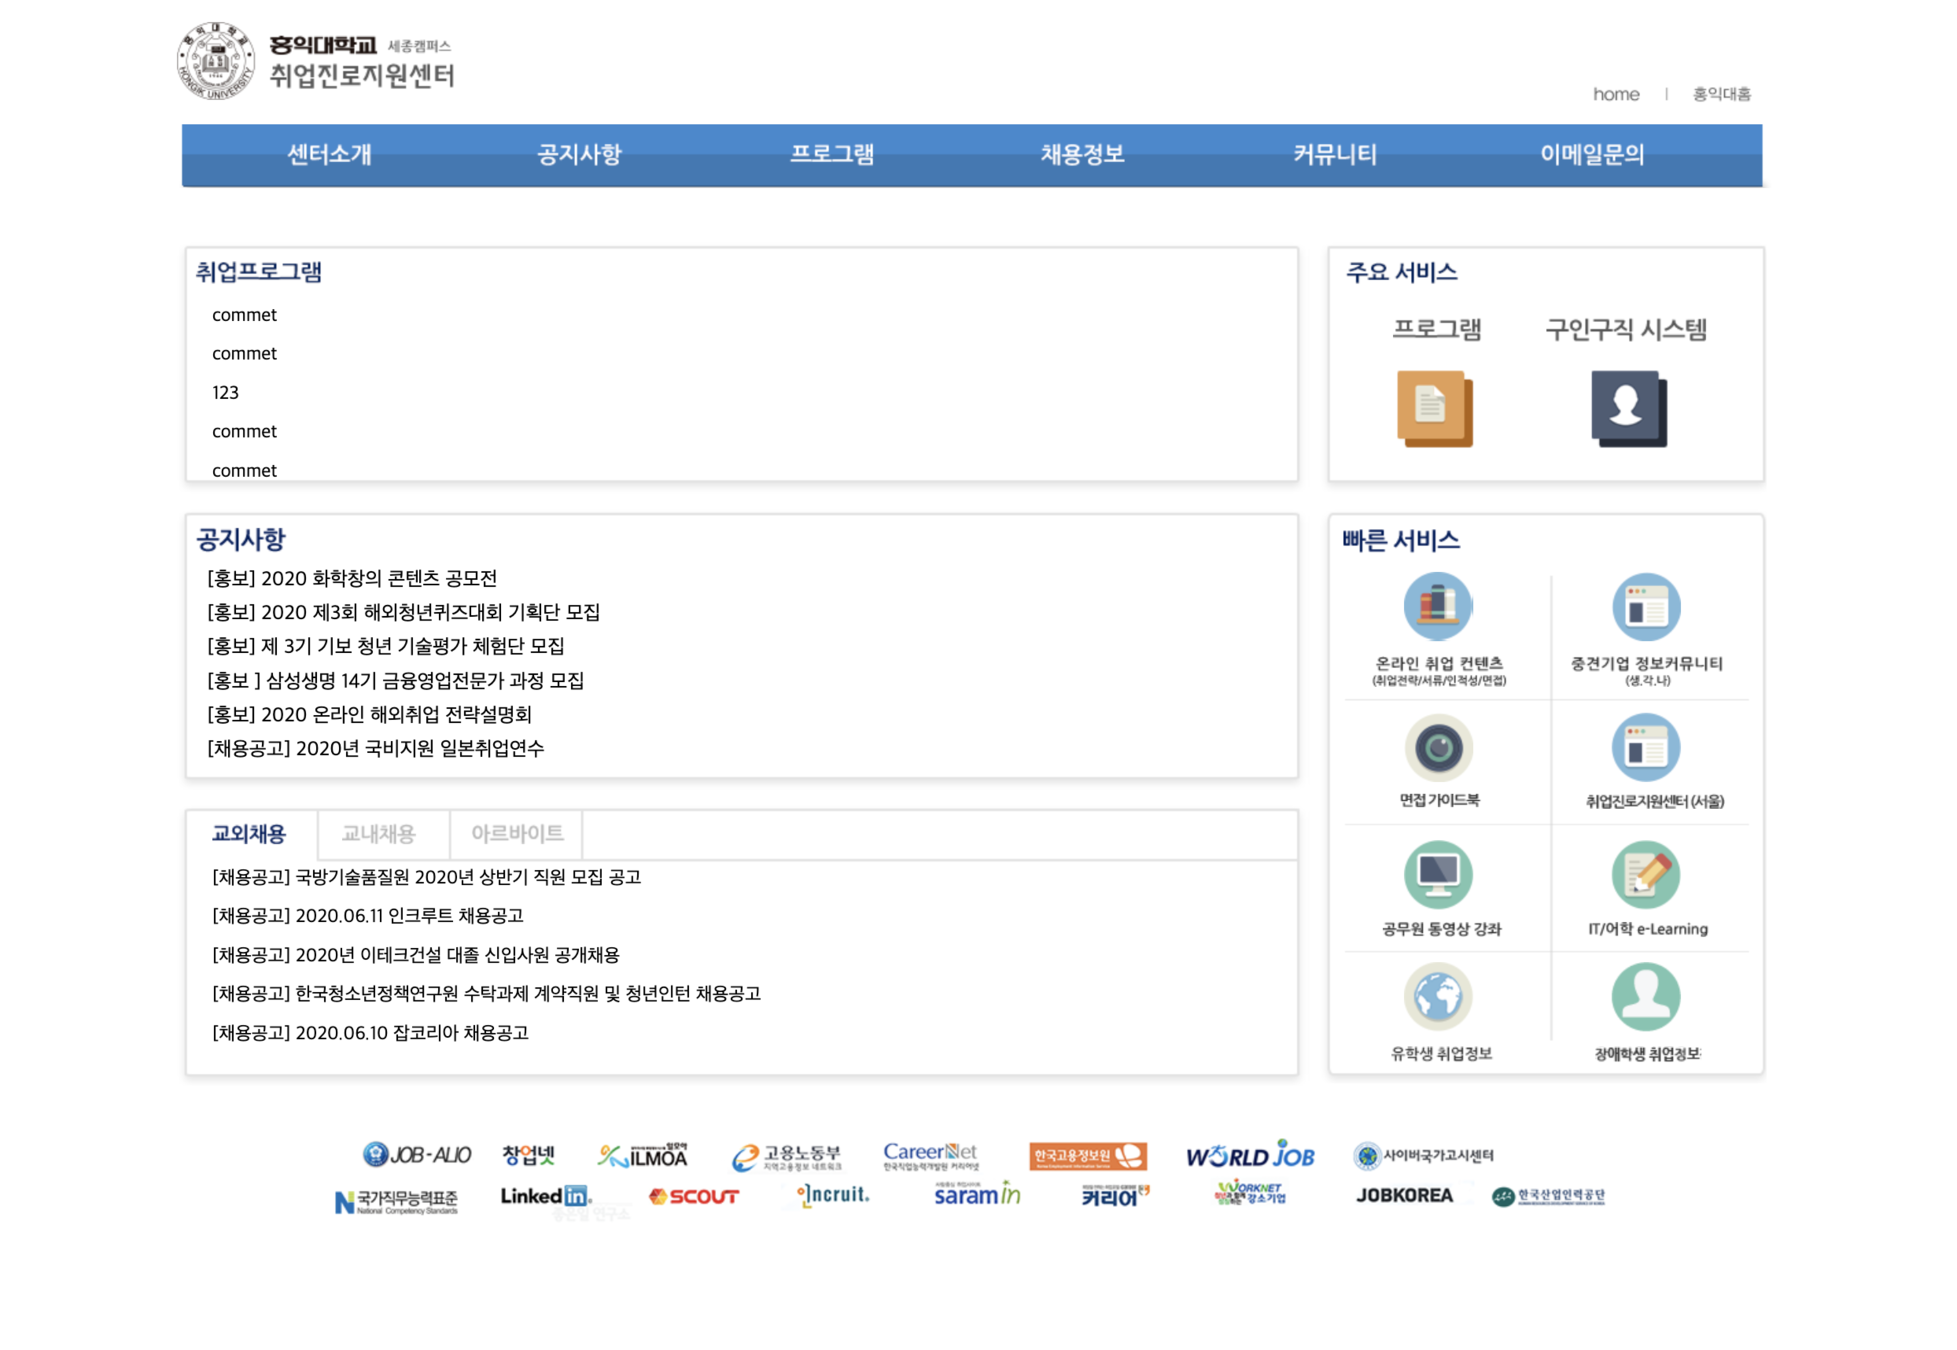Viewport: 1957px width, 1350px height.
Task: Switch to the 교내채용 tab
Action: point(379,834)
